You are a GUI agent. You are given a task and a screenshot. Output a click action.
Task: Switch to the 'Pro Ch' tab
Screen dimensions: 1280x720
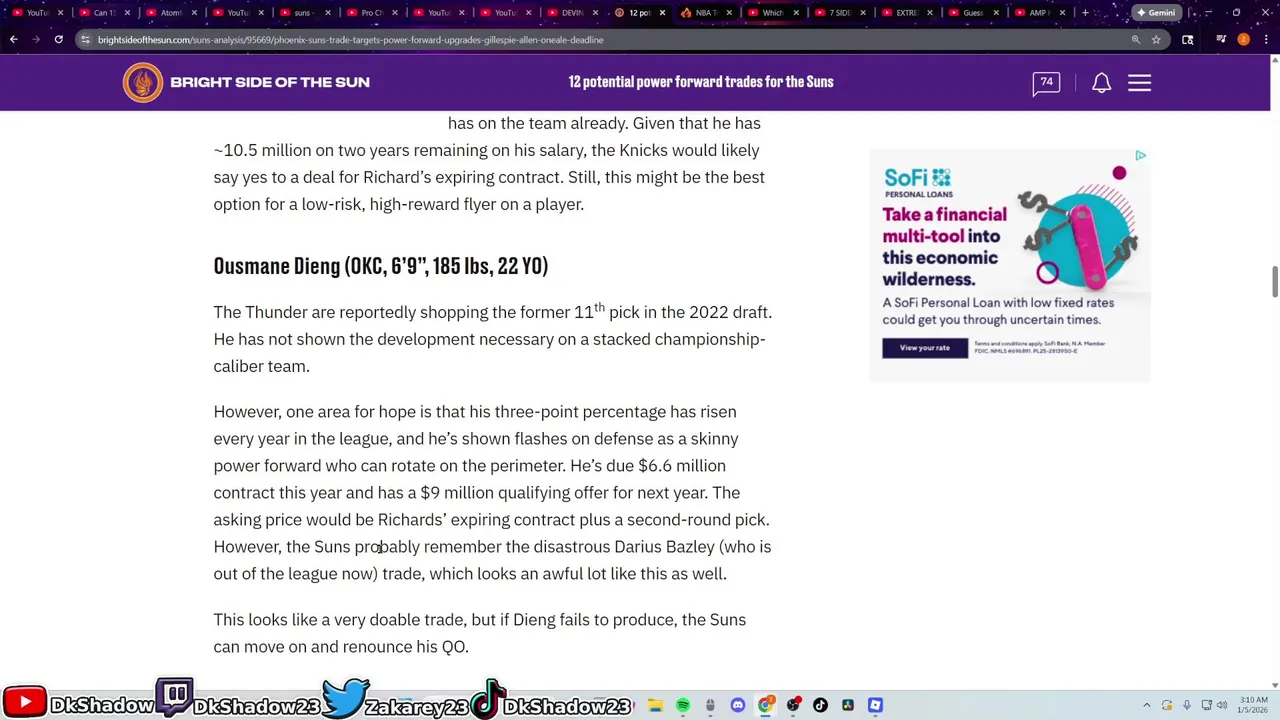[371, 13]
